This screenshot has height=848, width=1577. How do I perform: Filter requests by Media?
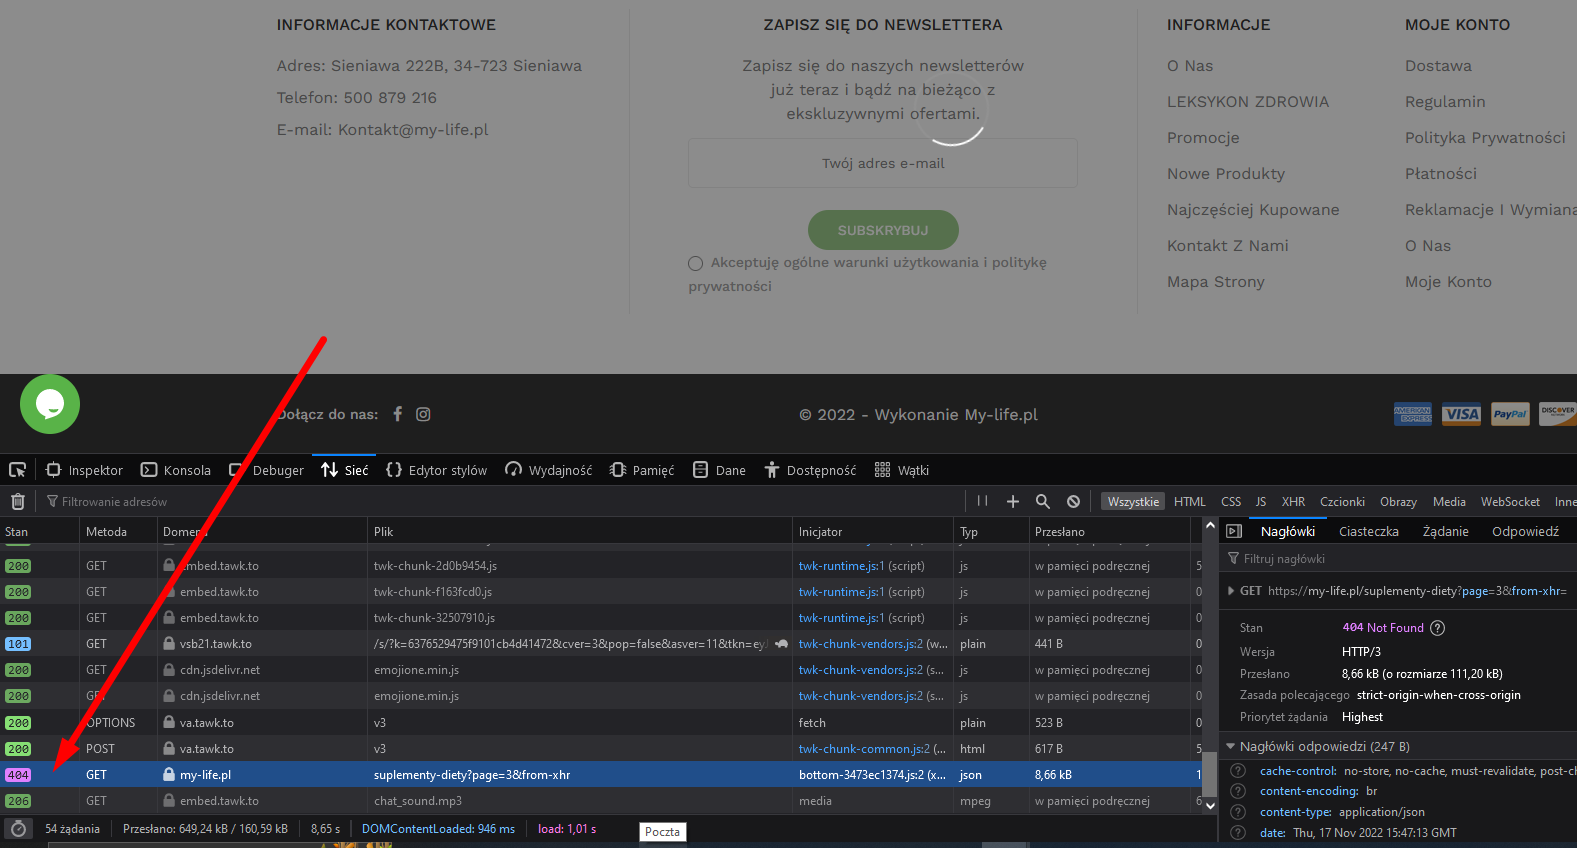click(1449, 502)
